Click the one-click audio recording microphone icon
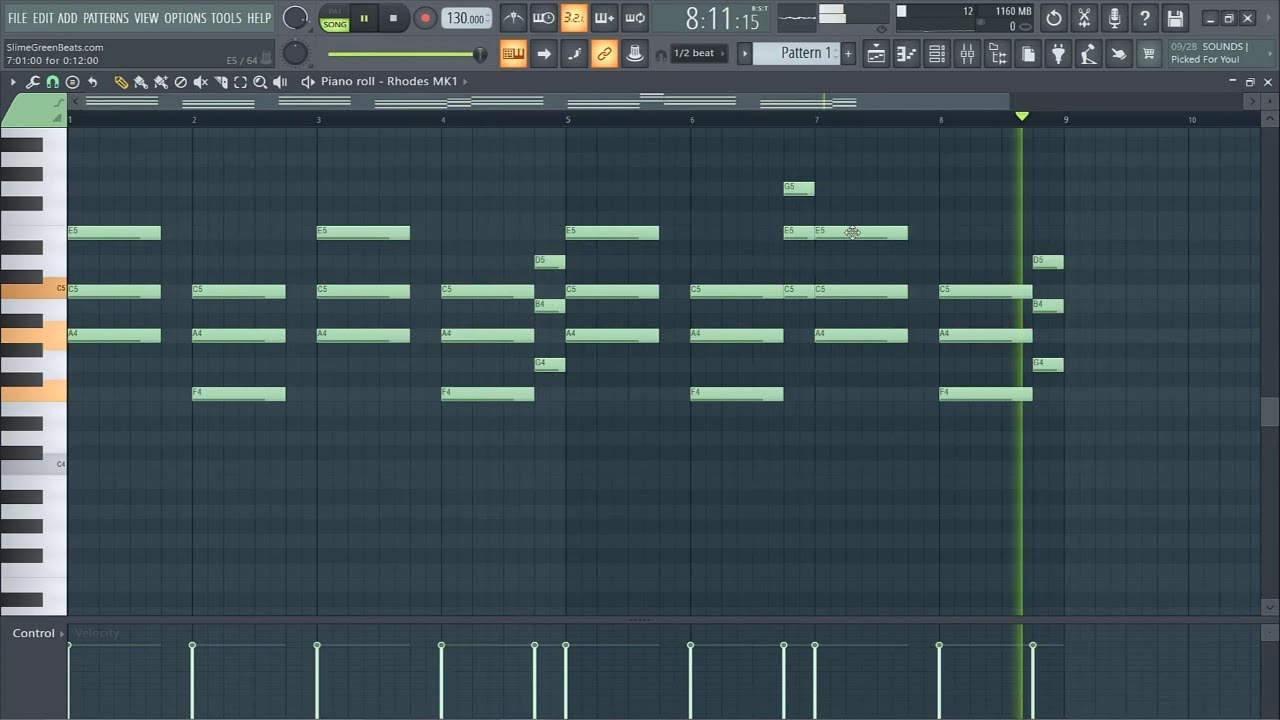 click(x=1115, y=18)
